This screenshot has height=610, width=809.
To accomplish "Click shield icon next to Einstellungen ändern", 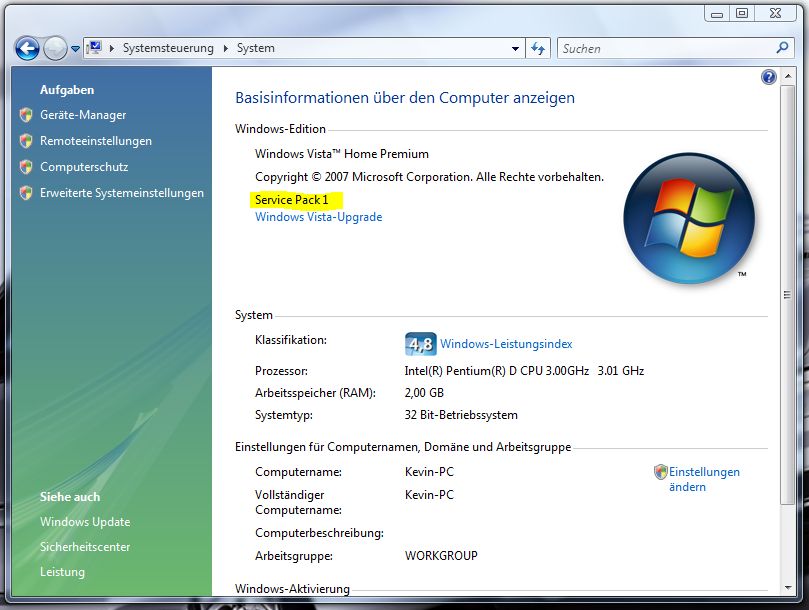I will pos(660,472).
